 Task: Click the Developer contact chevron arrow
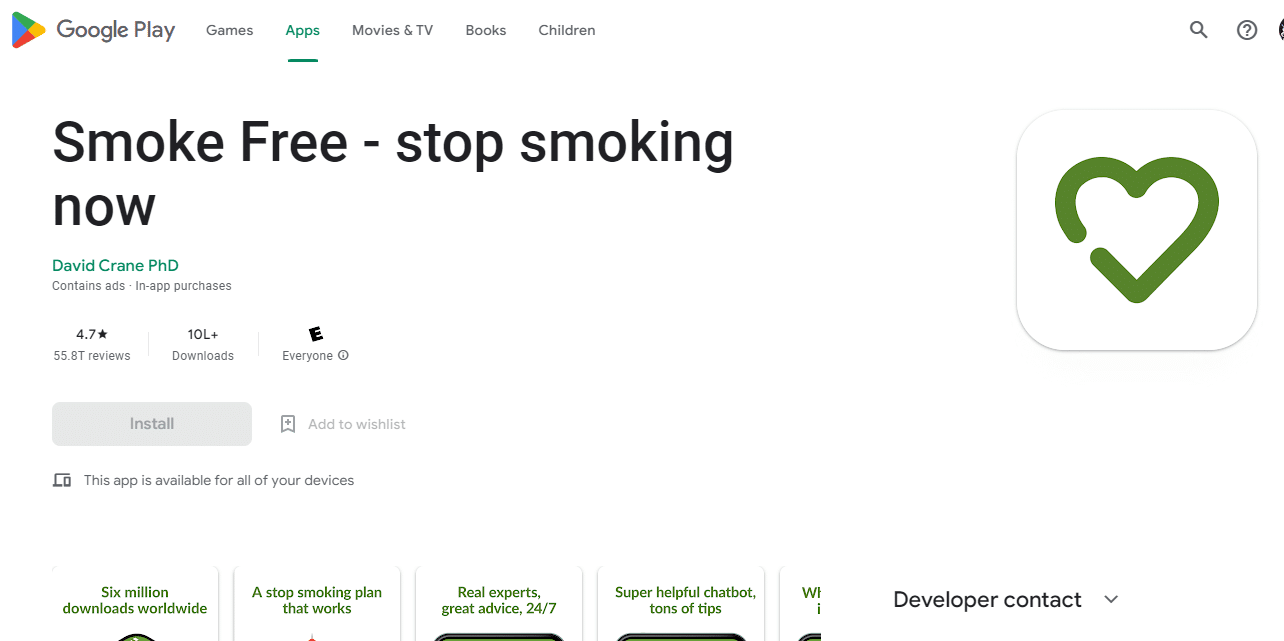tap(1111, 600)
